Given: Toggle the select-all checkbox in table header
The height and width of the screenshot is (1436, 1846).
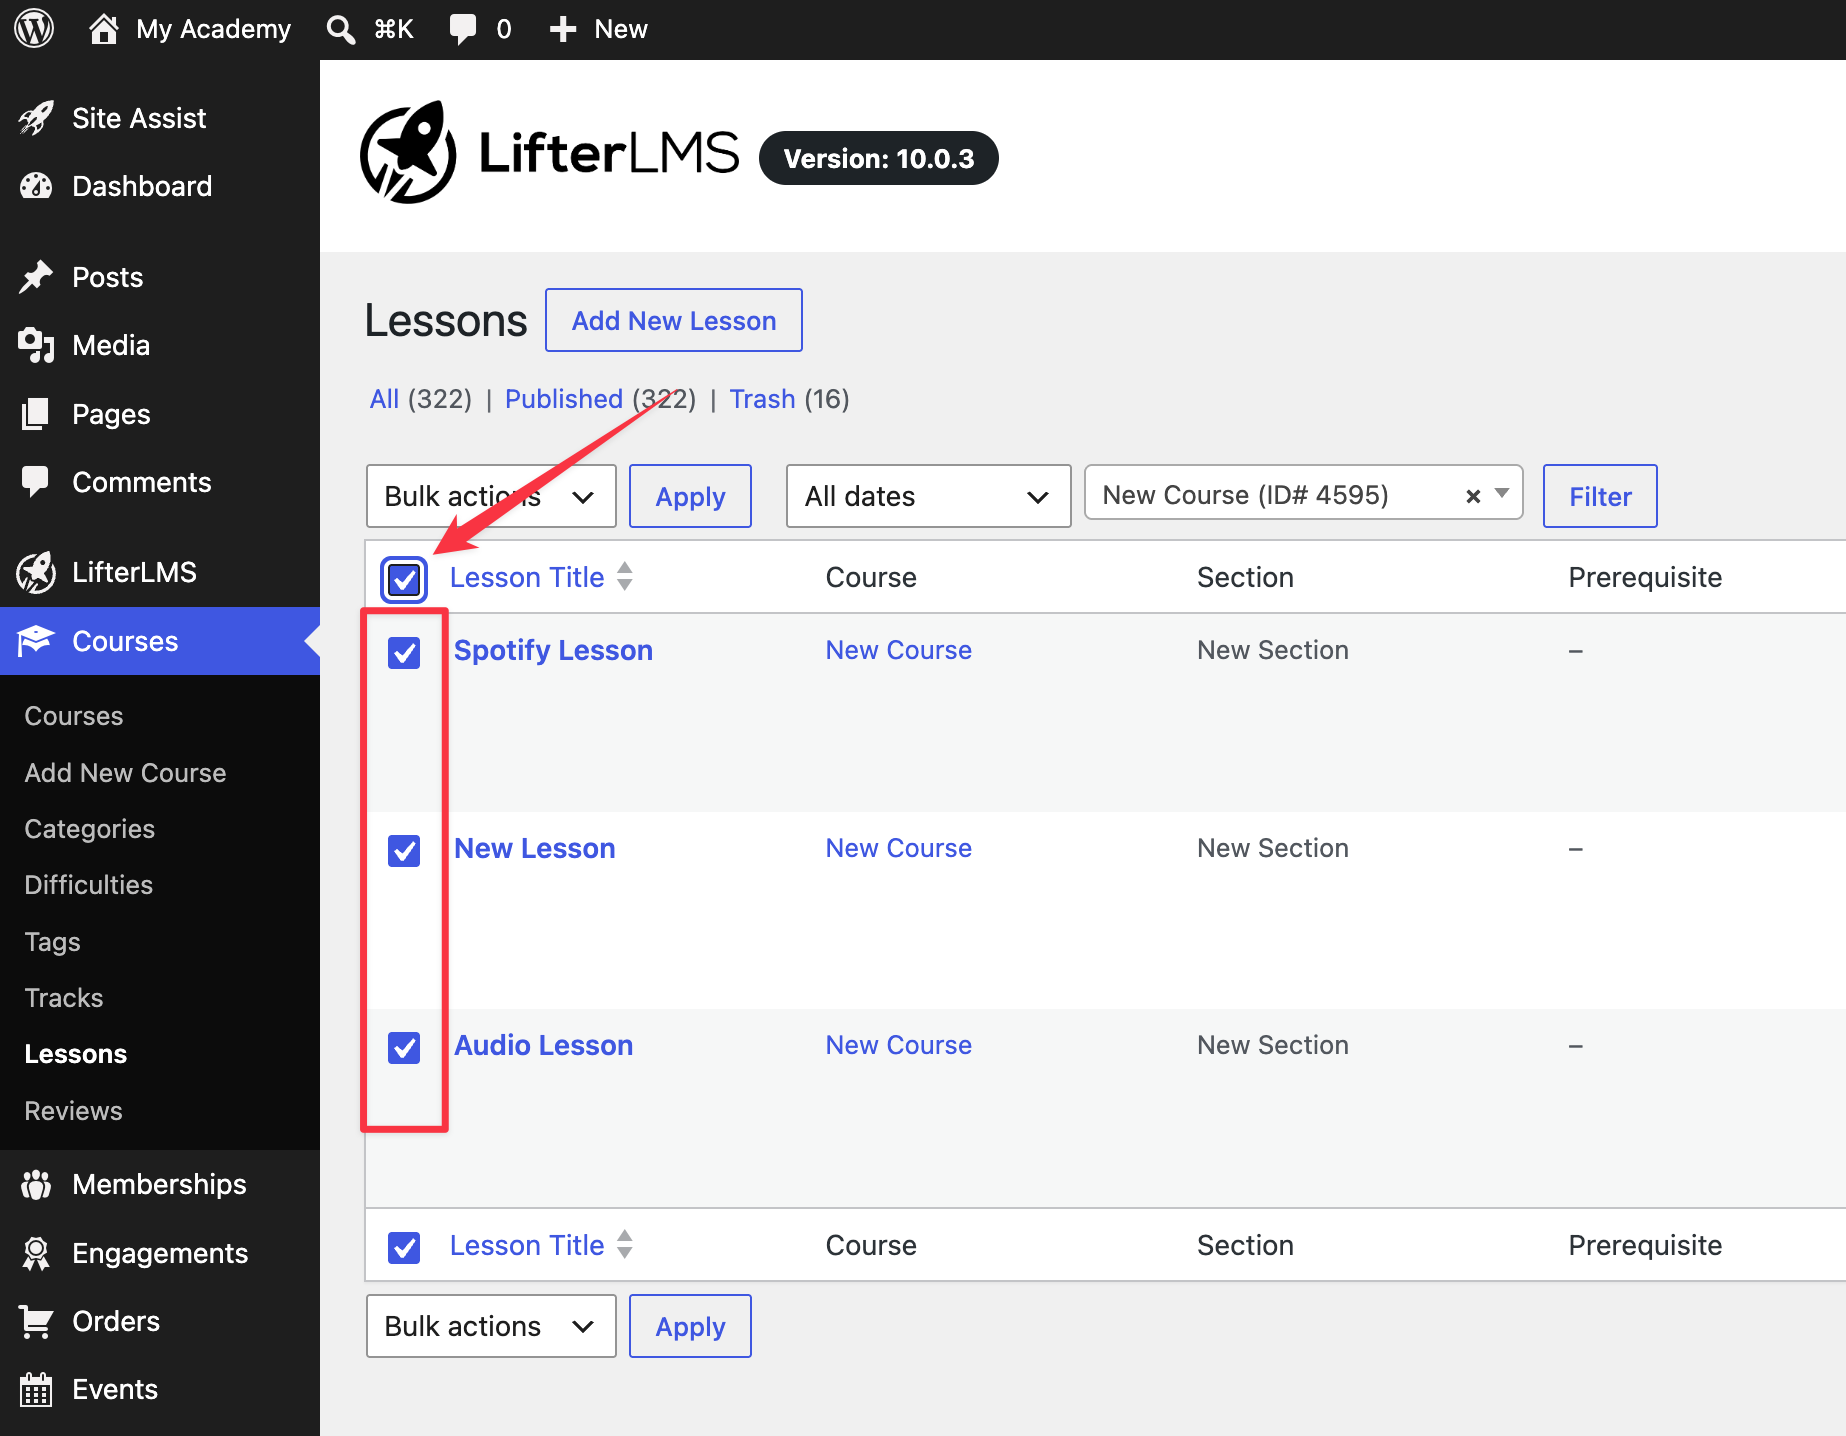Looking at the screenshot, I should click(x=404, y=579).
